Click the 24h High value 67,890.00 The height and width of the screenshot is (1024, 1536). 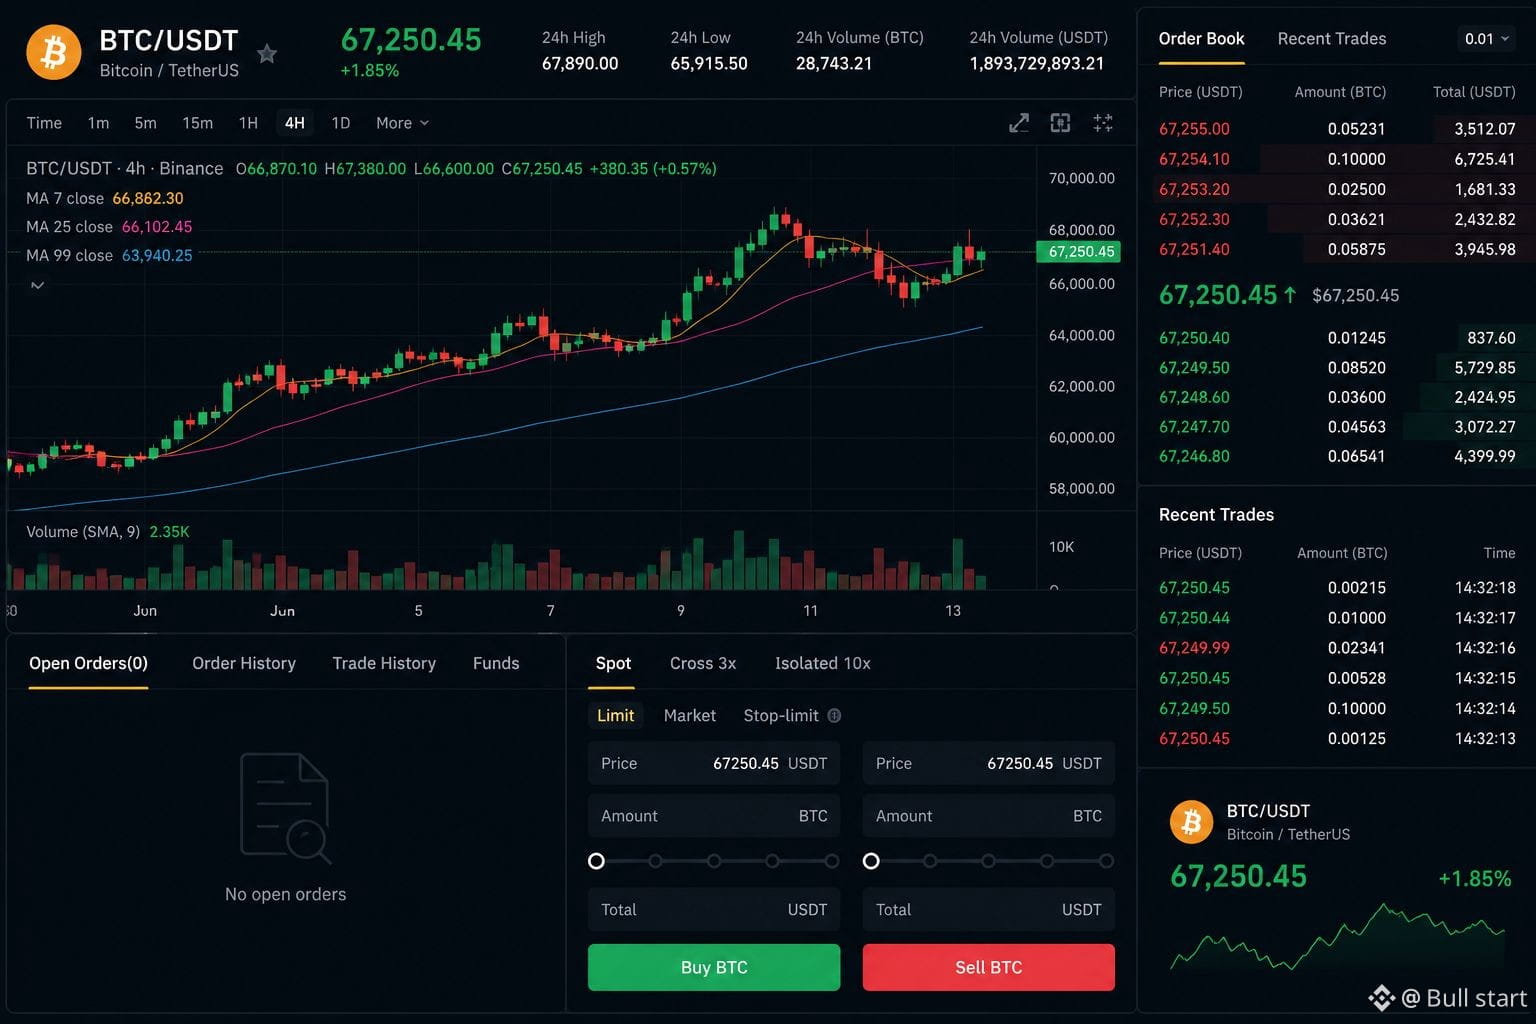[580, 63]
